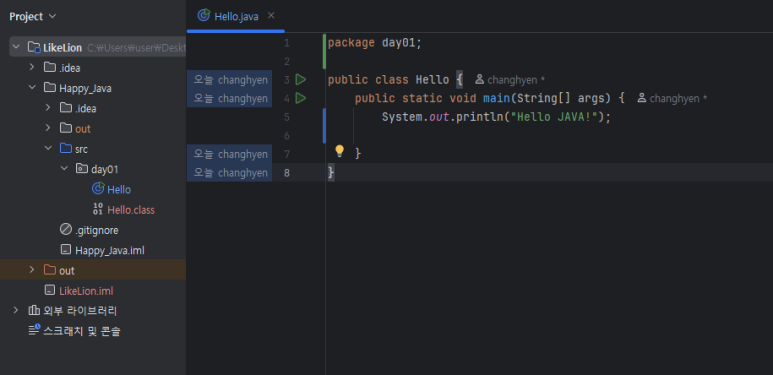Expand the orange out folder under Happy_Java

coord(48,128)
